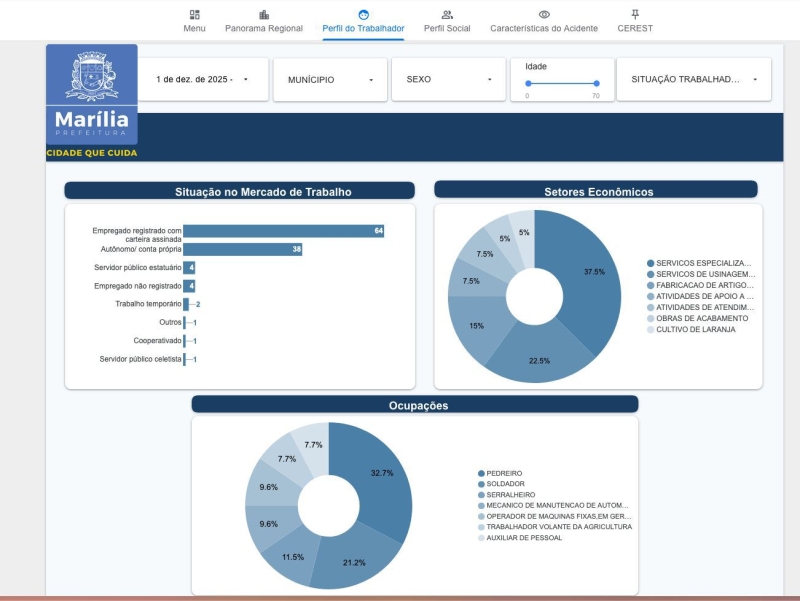
Task: Click the Perfil do Trabalhador face icon
Action: 363,15
